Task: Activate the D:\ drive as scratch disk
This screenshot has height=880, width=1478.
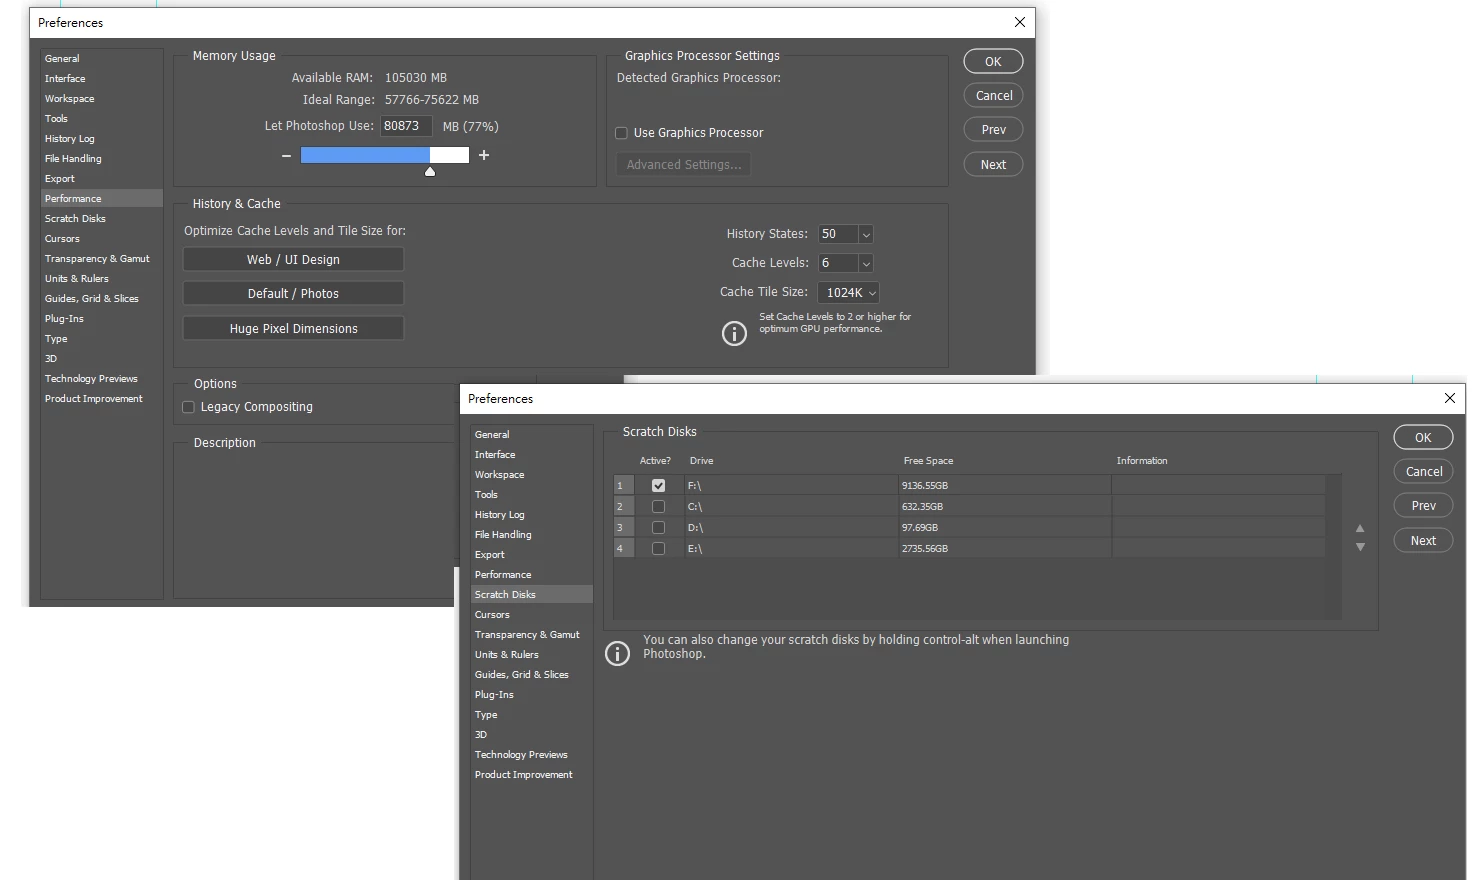Action: tap(658, 528)
